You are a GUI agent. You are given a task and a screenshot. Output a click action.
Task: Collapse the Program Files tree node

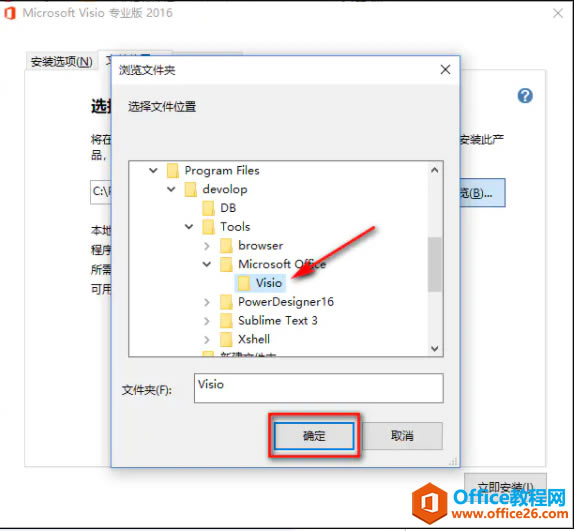153,171
